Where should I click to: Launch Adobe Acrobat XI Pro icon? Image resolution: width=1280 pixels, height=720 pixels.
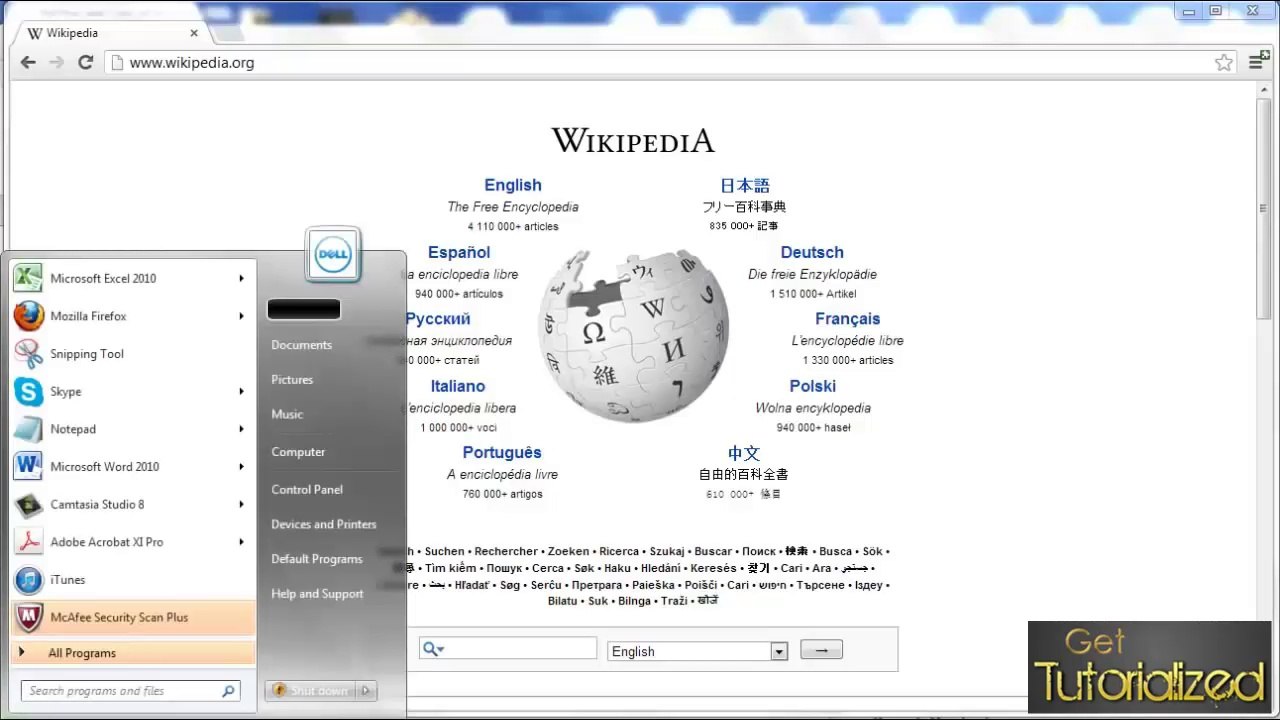click(x=28, y=542)
